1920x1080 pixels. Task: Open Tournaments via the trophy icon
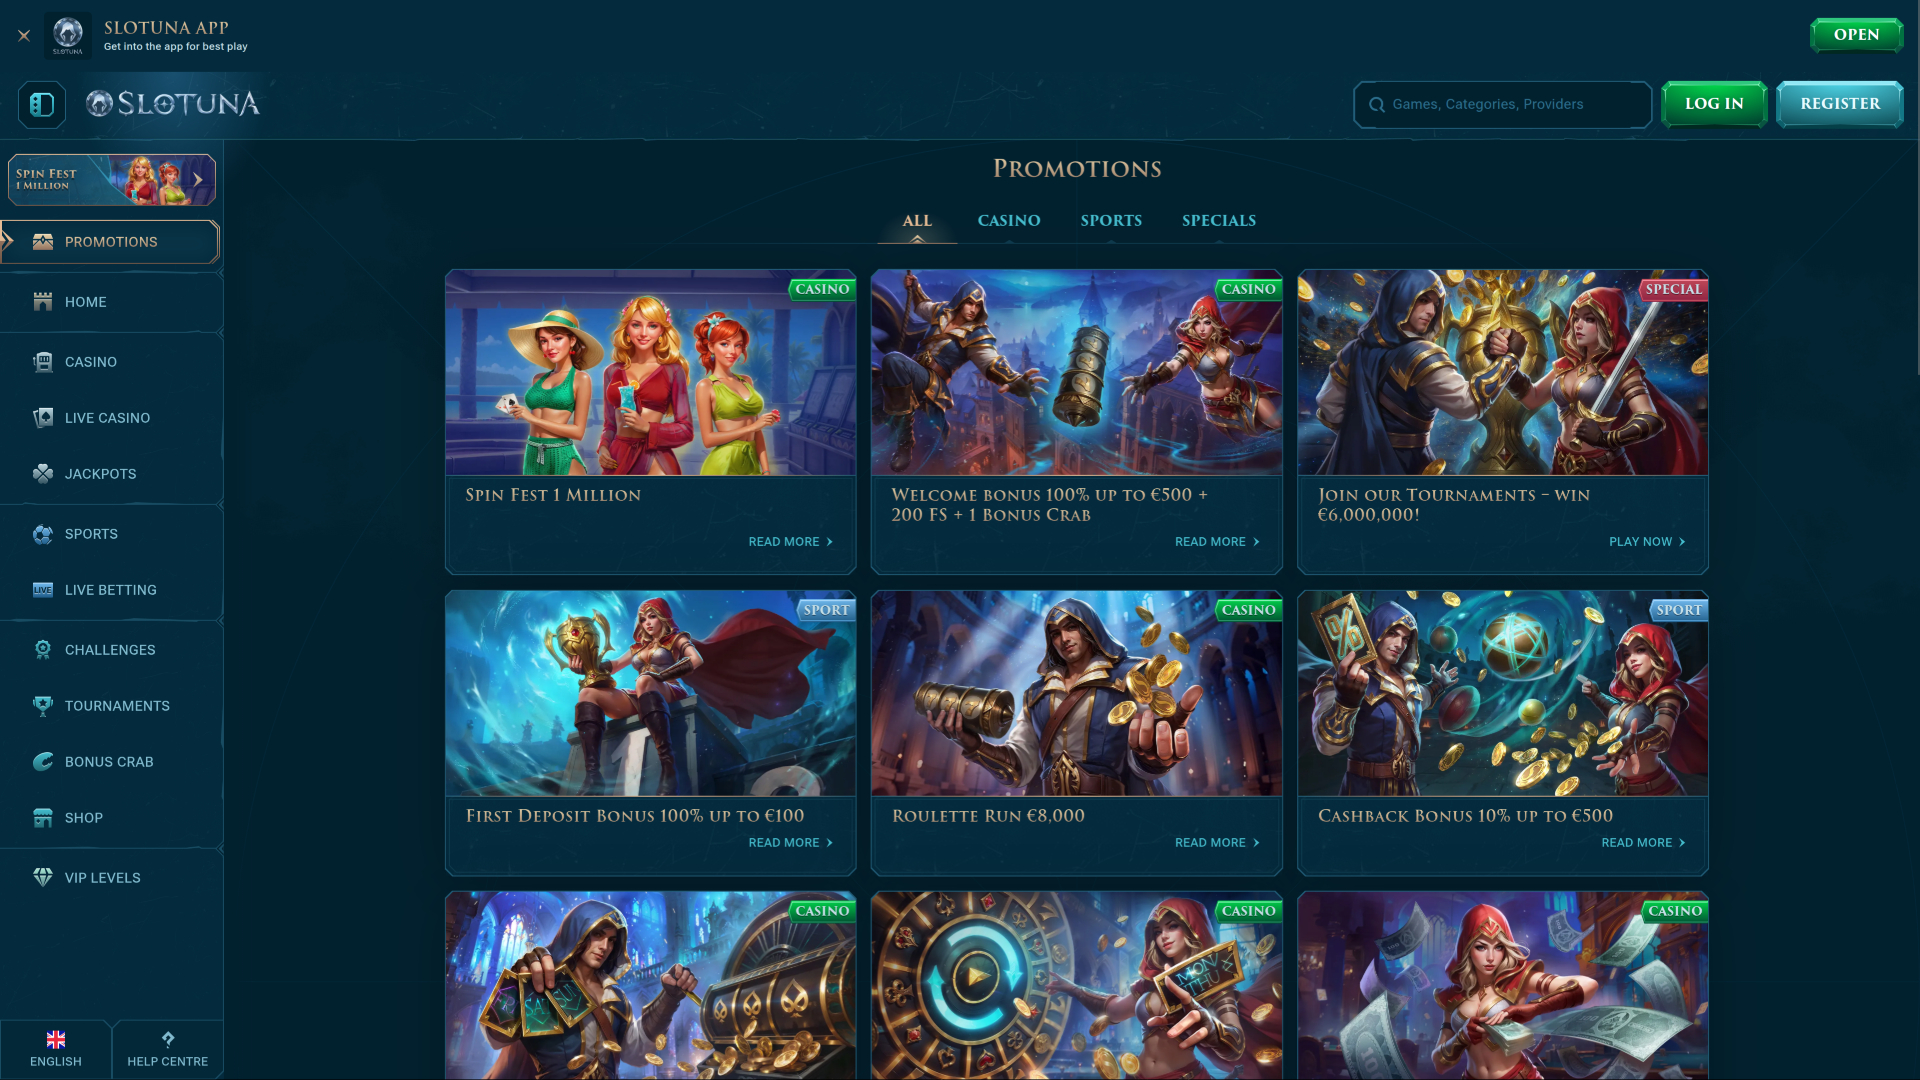tap(42, 705)
